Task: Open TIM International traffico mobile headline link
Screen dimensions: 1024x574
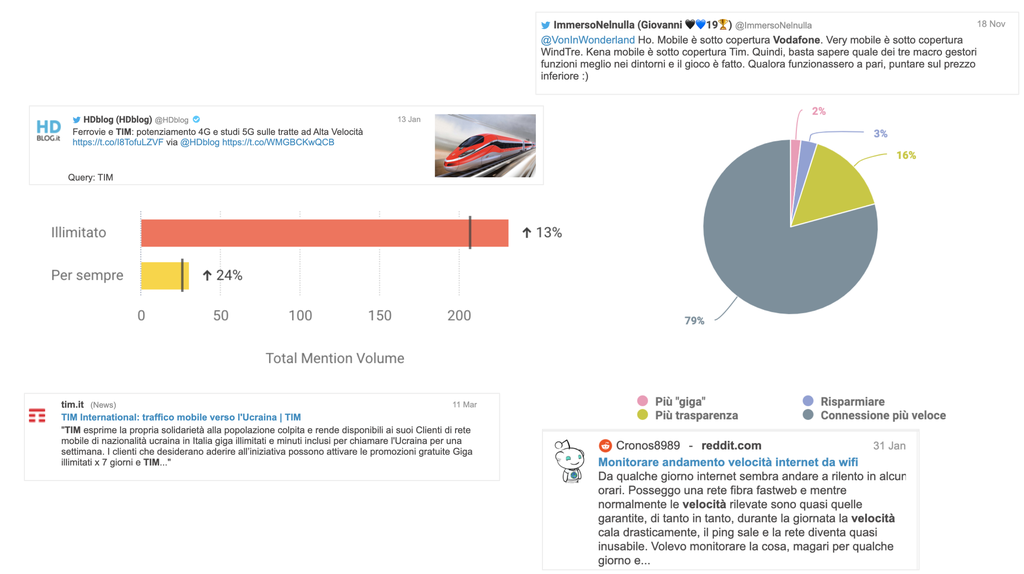Action: 180,417
